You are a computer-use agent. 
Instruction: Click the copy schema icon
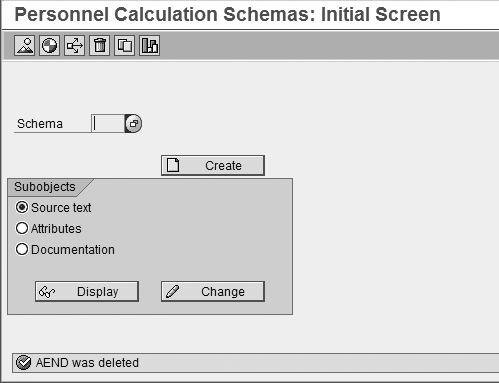124,45
